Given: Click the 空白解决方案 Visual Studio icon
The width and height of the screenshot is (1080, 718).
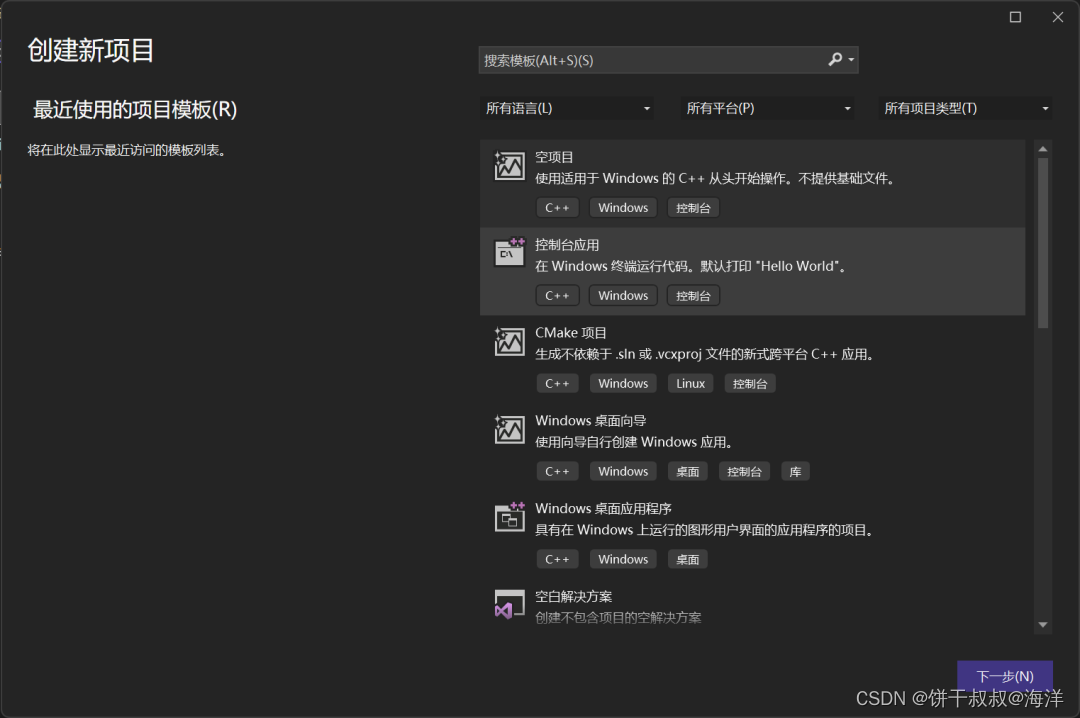Looking at the screenshot, I should (509, 604).
